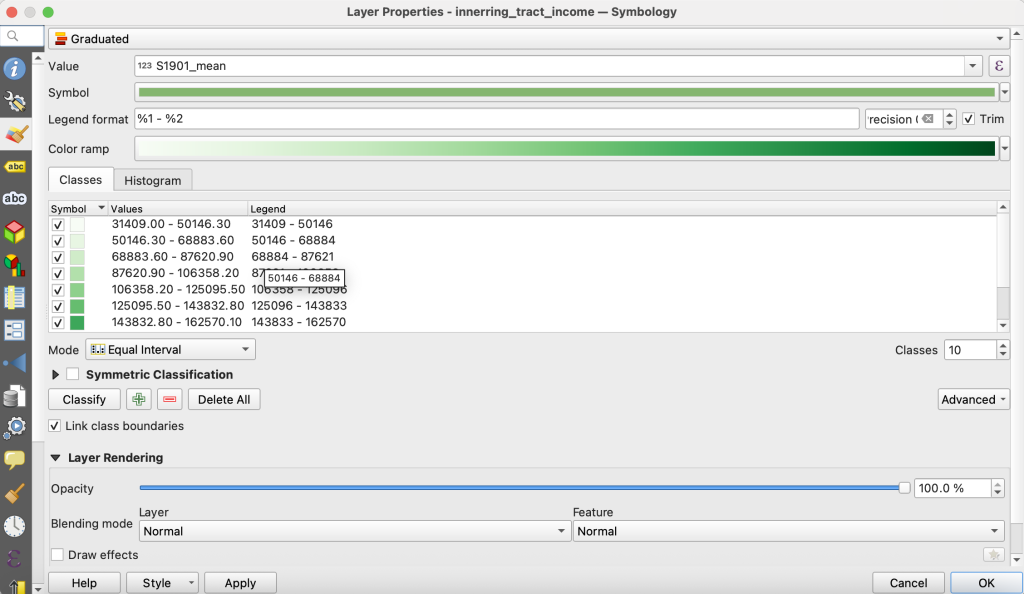Click the Legend format text field
This screenshot has height=594, width=1024.
click(497, 119)
